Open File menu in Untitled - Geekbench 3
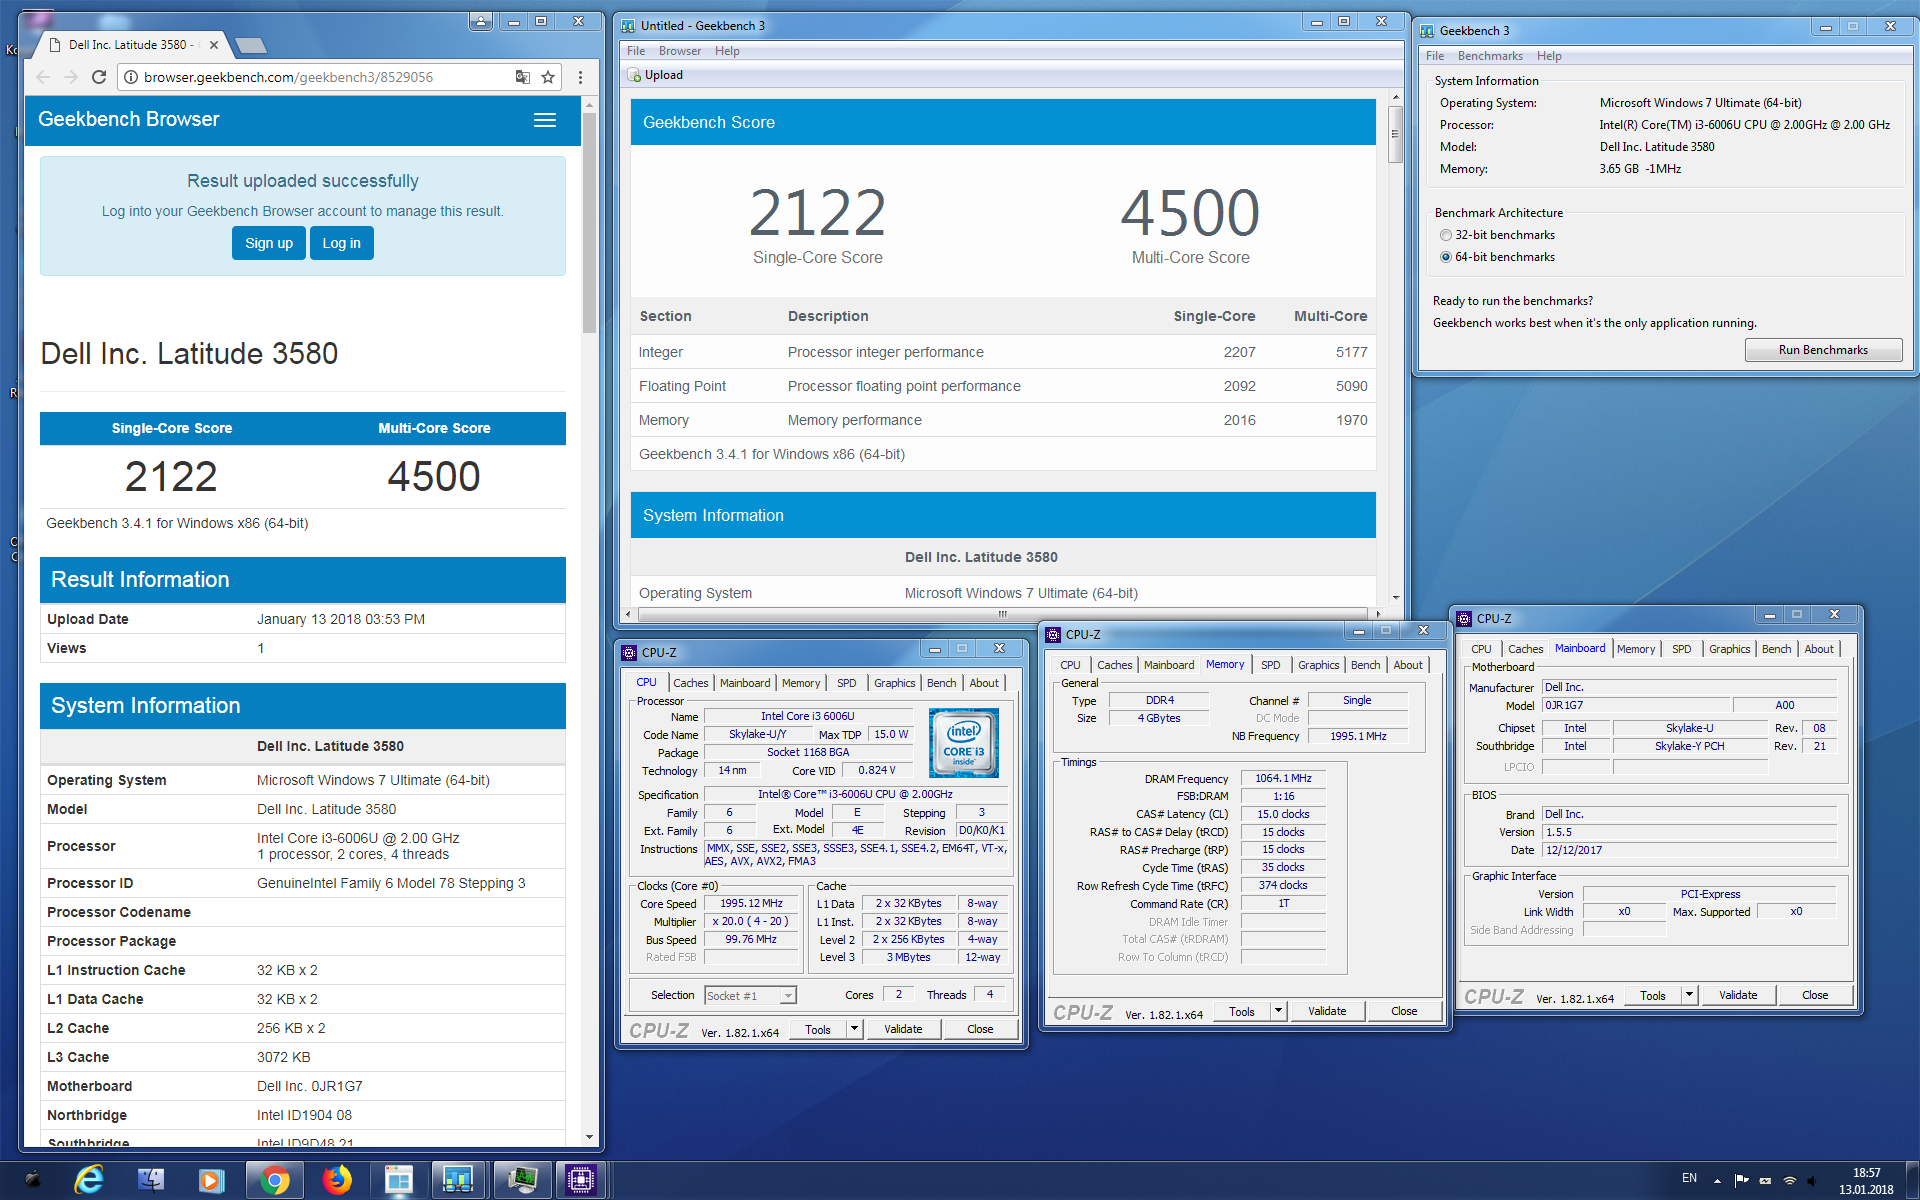Screen dimensions: 1920x1200 (x=636, y=51)
